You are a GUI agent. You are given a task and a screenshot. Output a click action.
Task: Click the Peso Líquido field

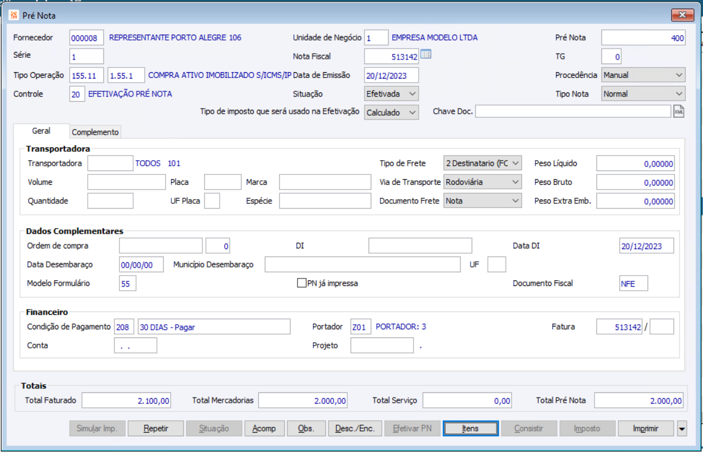click(635, 163)
